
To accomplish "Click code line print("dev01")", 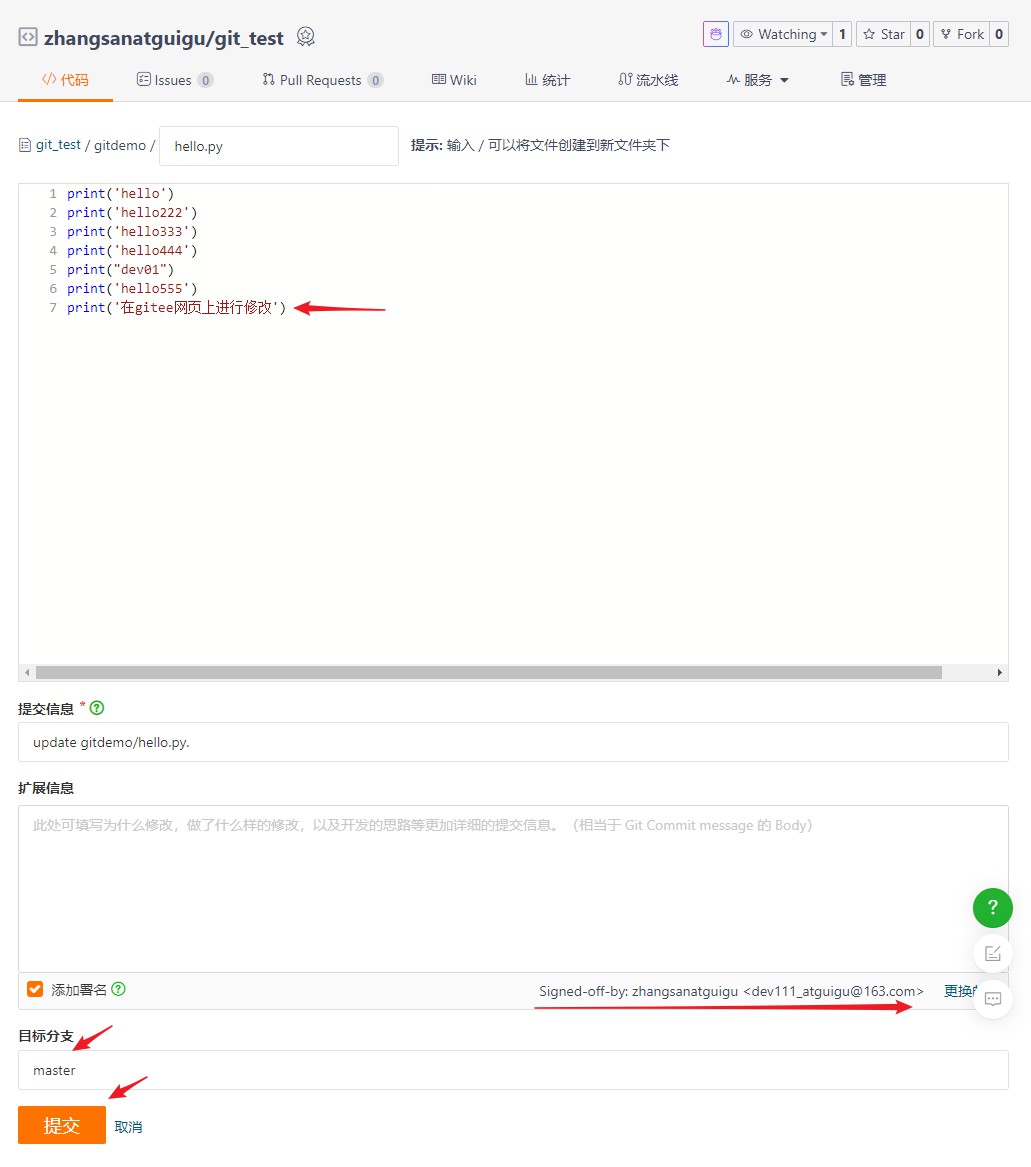I will [121, 269].
